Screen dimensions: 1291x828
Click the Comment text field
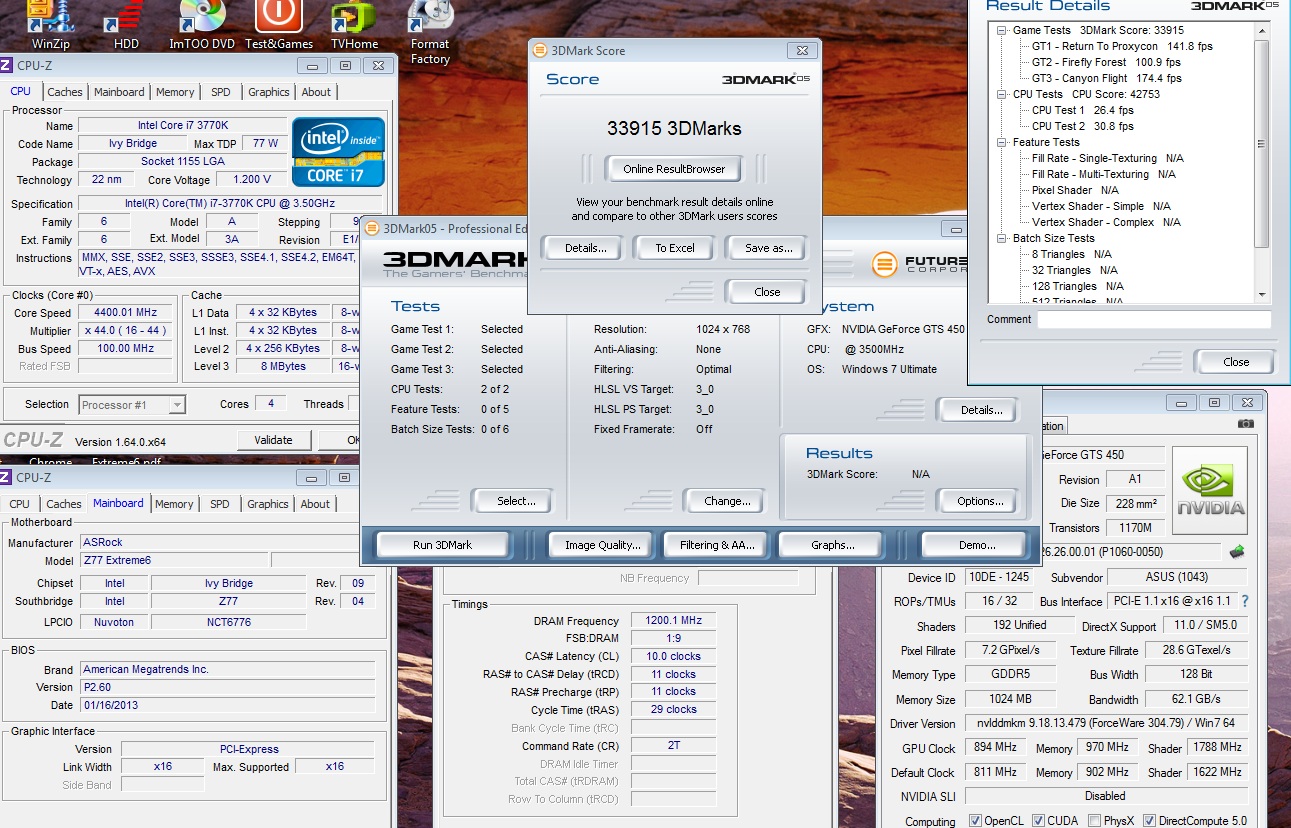tap(1153, 320)
